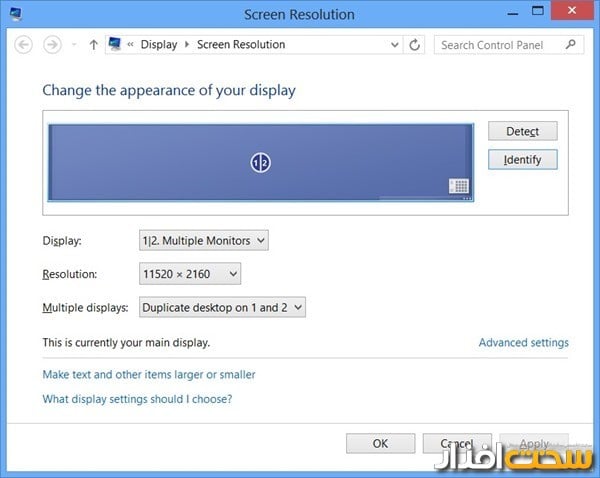600x478 pixels.
Task: Click the Control Panel icon in the address bar
Action: click(x=115, y=45)
